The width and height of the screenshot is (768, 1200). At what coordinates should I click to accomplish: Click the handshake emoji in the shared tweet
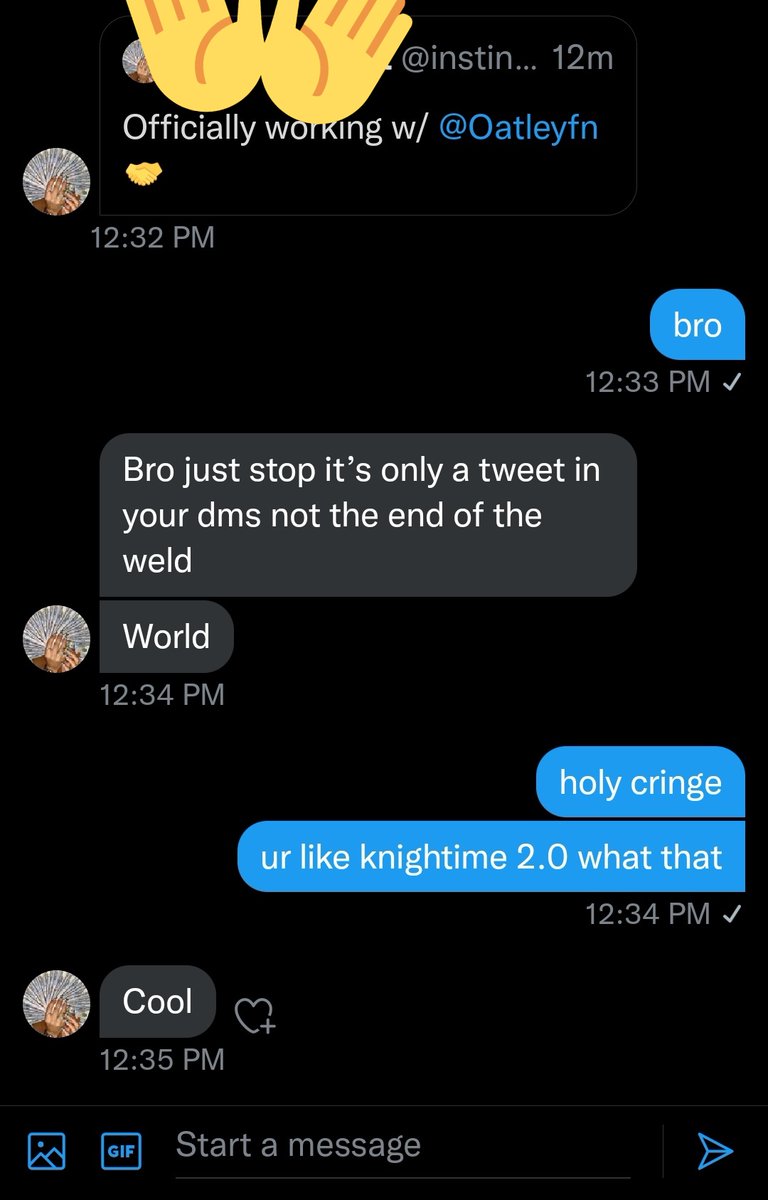(x=143, y=176)
